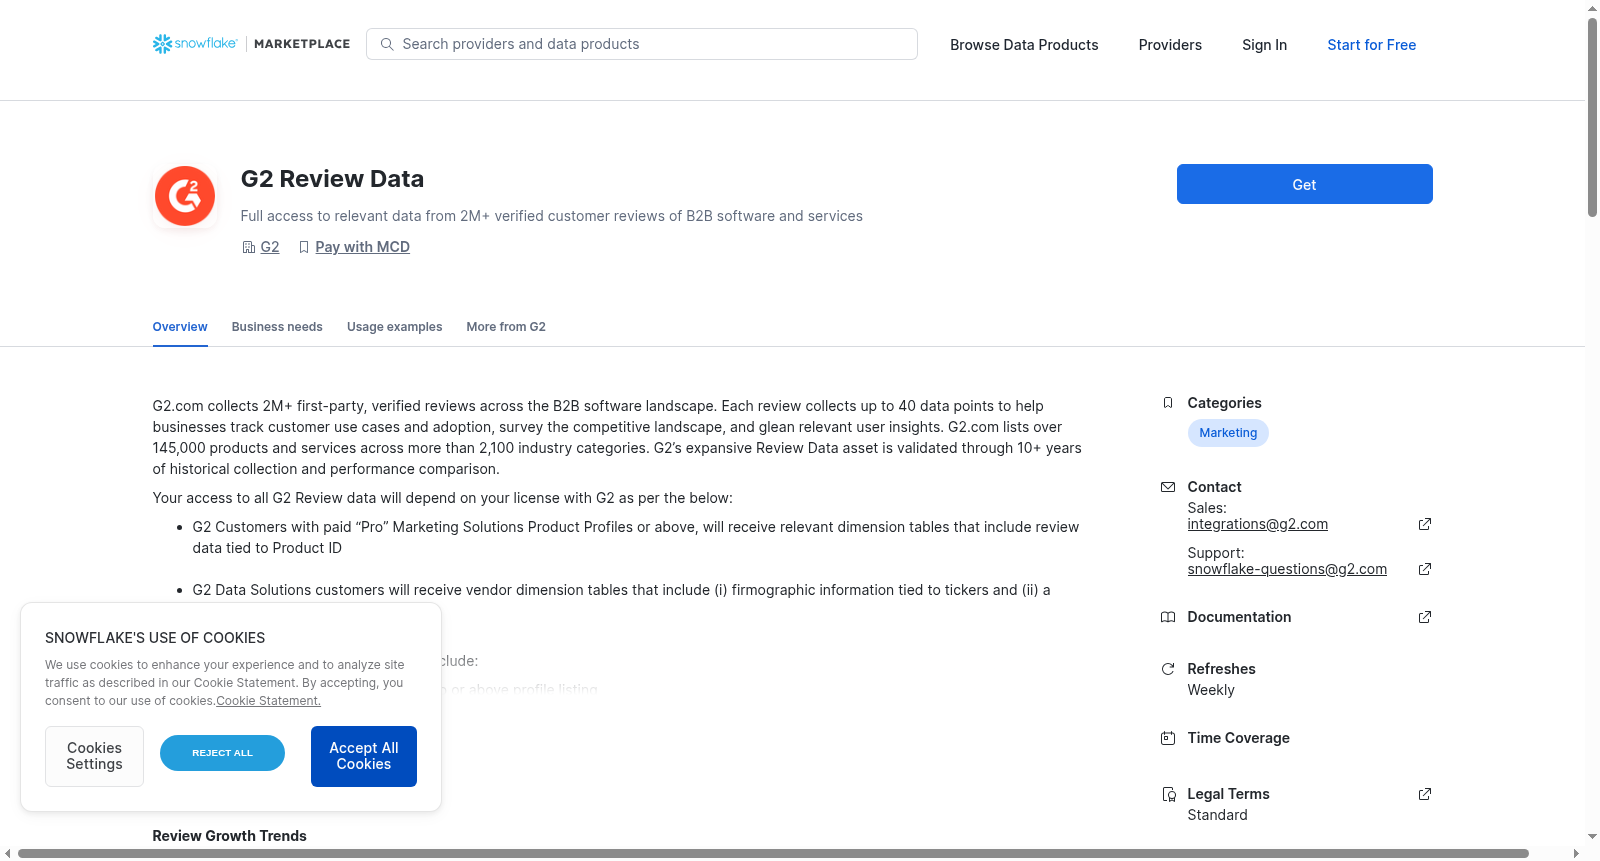Open the Usage examples tab

coord(394,327)
